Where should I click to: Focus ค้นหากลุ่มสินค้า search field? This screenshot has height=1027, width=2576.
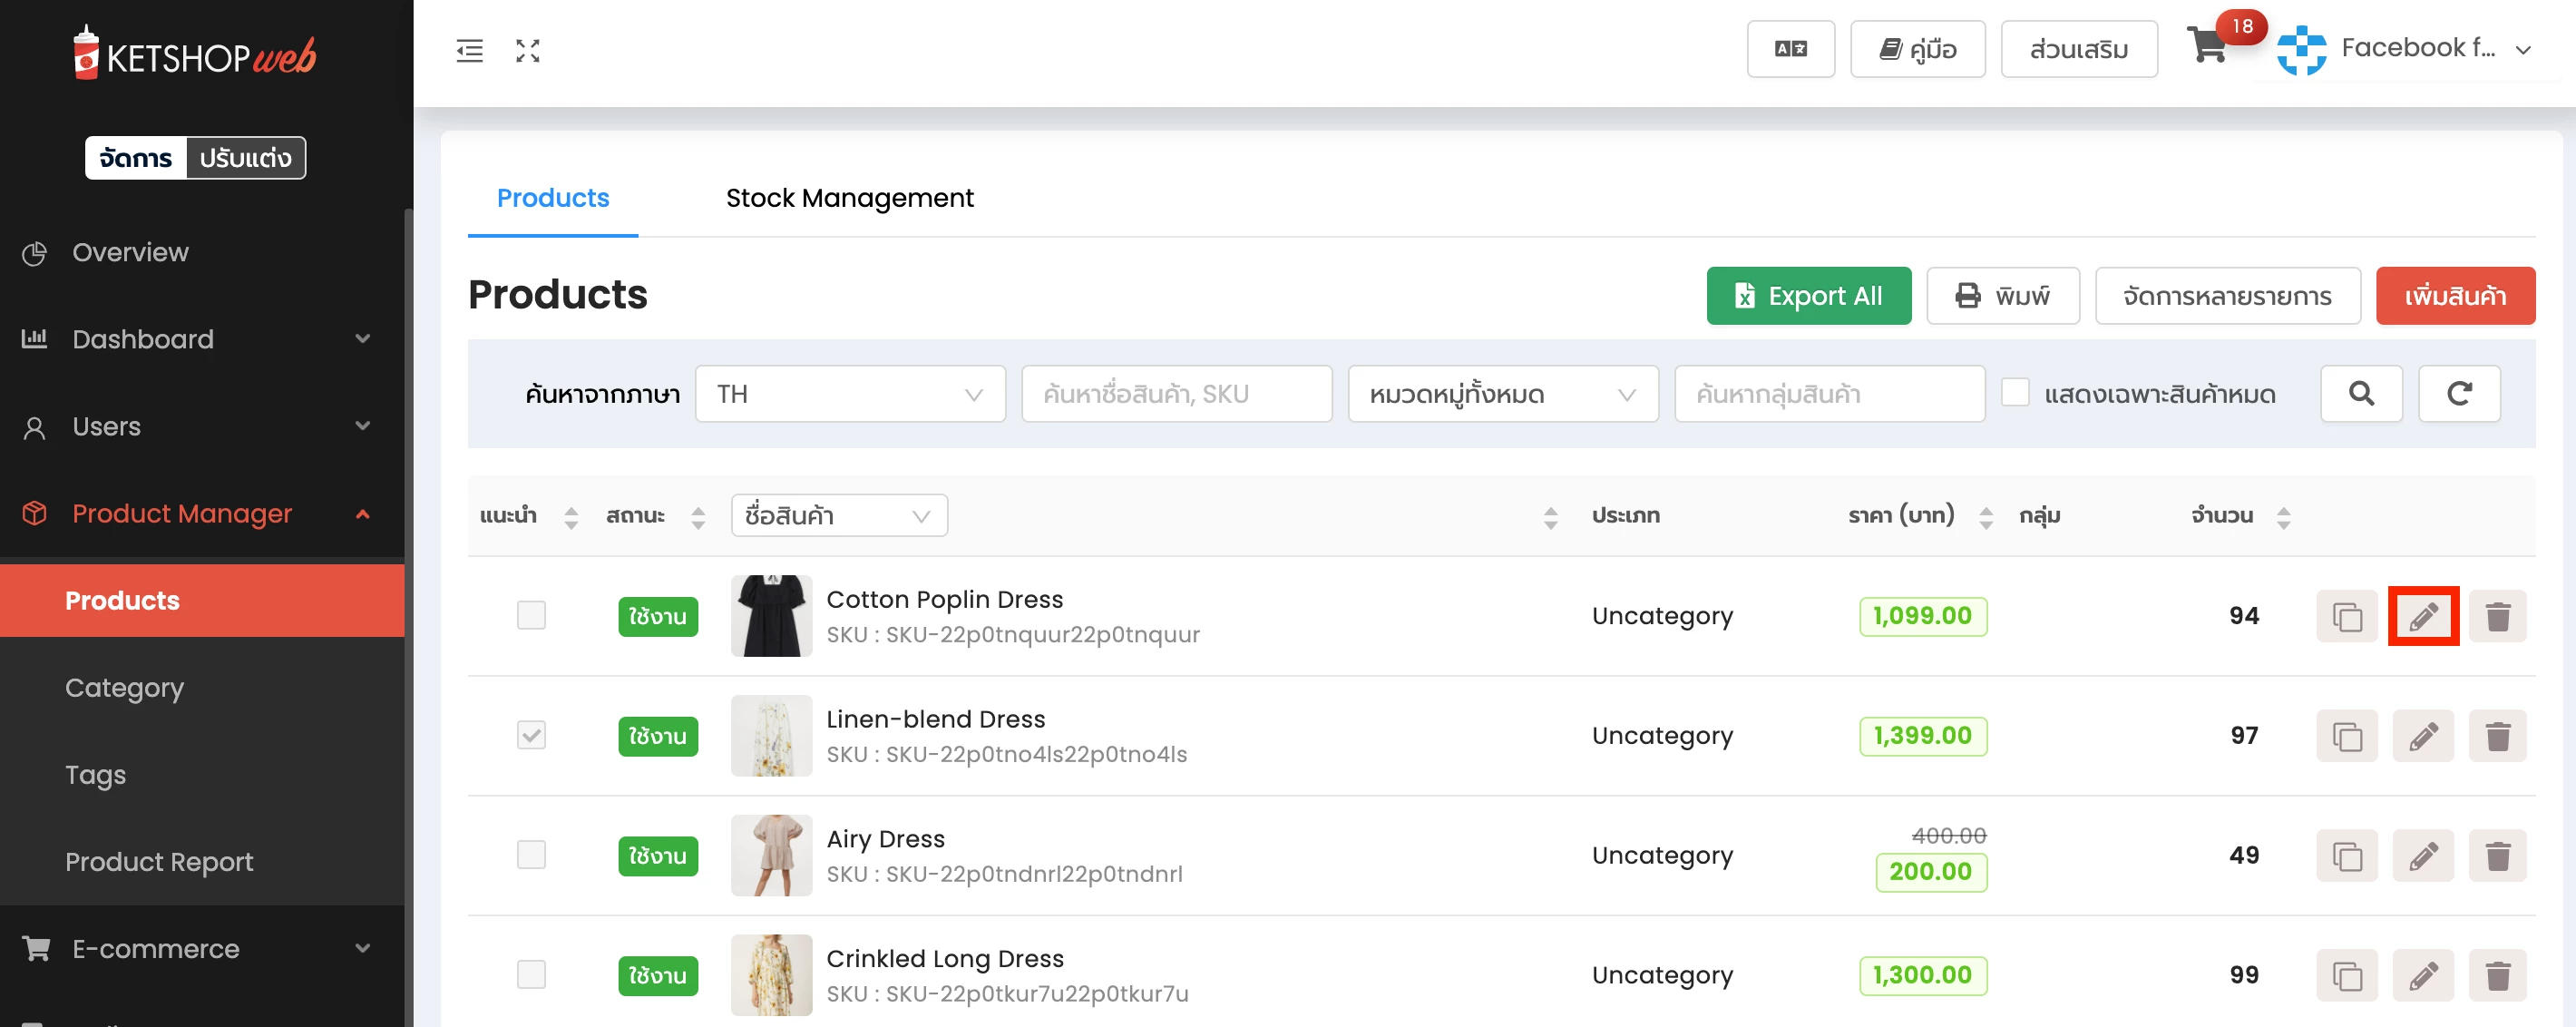click(1829, 393)
